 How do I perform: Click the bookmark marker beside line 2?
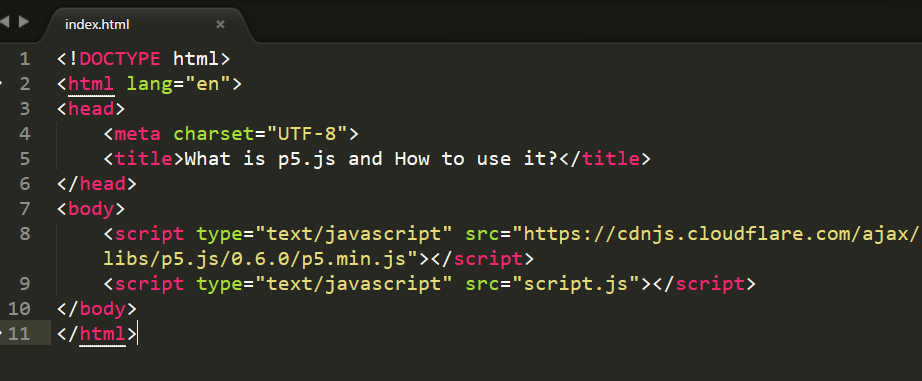[2, 84]
